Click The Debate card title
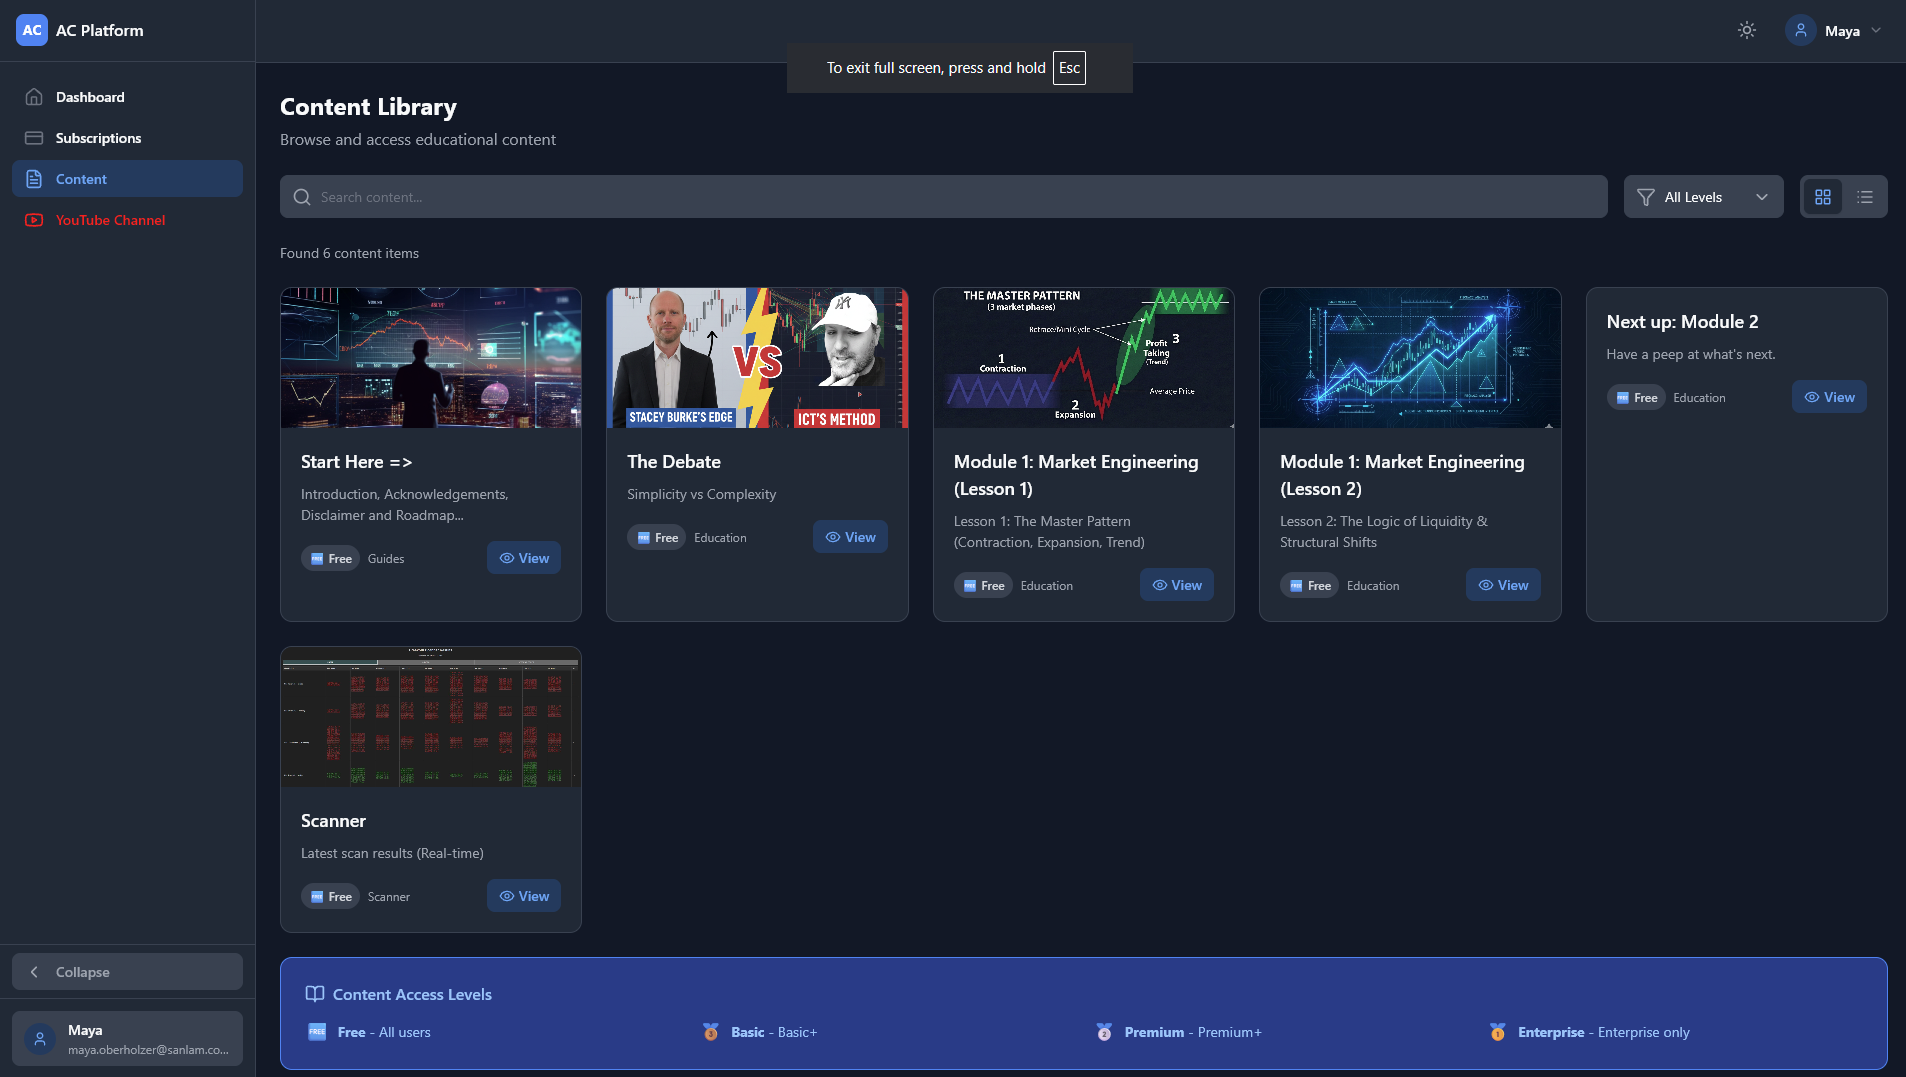 (674, 462)
